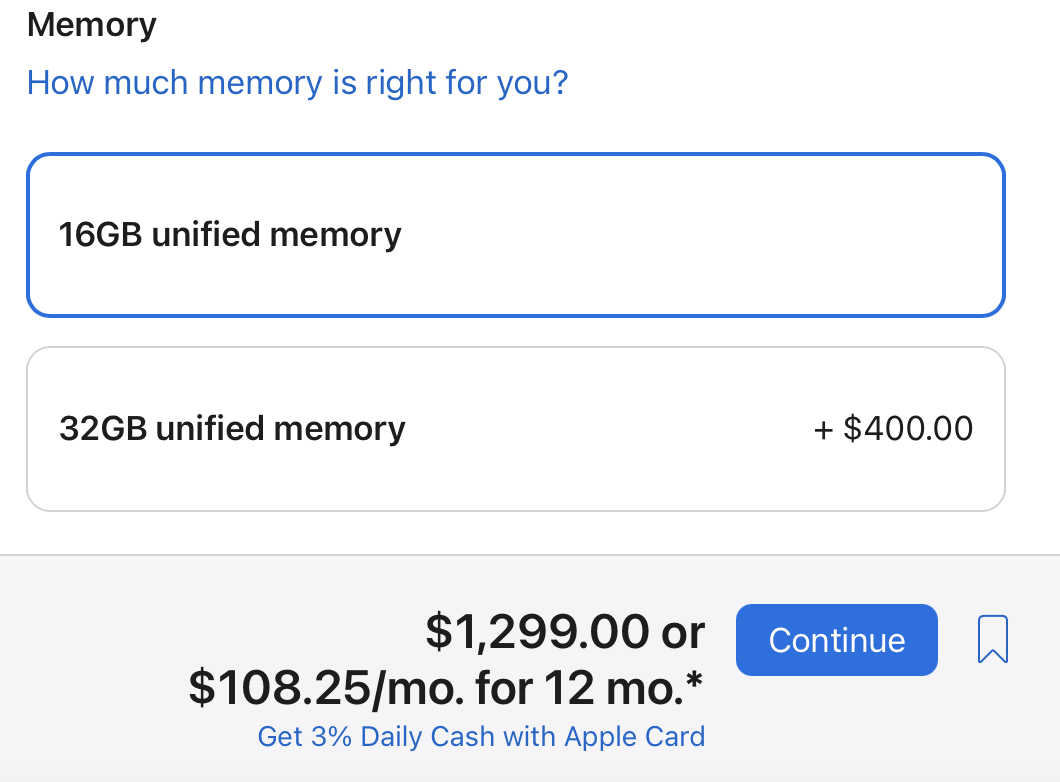Click the word "Continue" on the button
This screenshot has height=782, width=1060.
pos(837,640)
